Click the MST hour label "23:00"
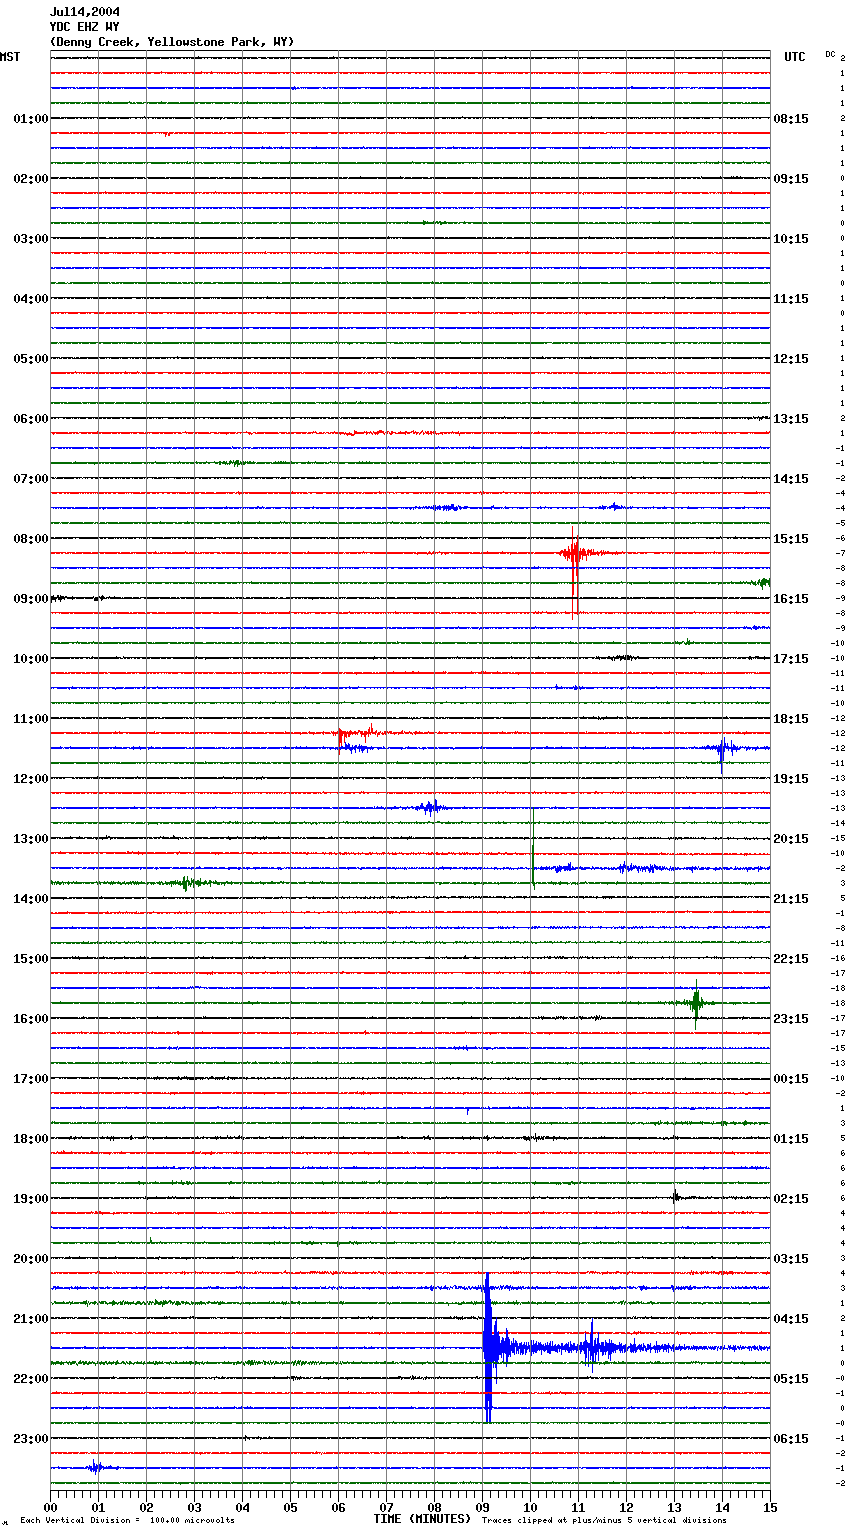The height and width of the screenshot is (1534, 850). [x=31, y=1439]
